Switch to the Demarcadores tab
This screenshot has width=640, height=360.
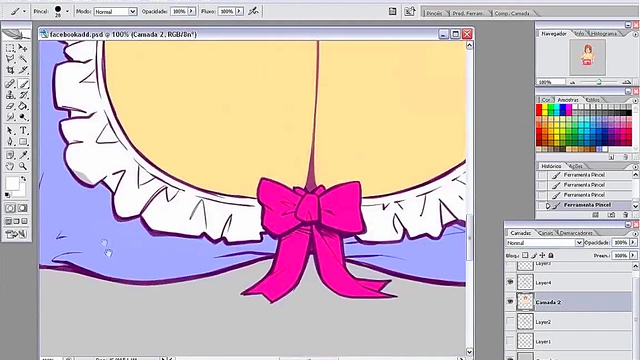point(576,233)
